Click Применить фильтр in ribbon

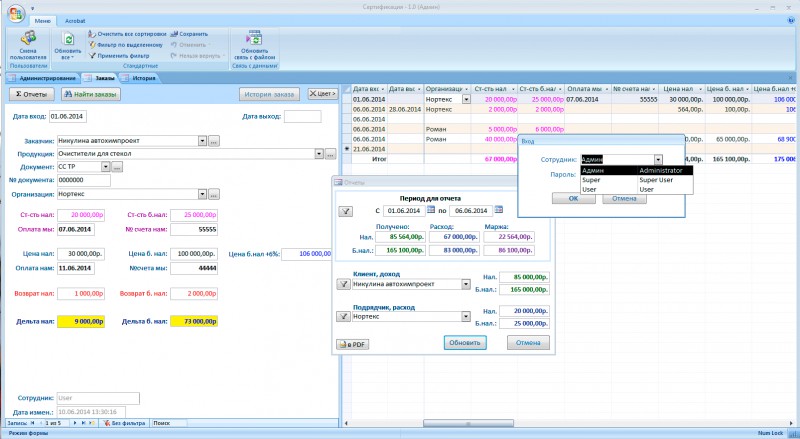pos(119,56)
